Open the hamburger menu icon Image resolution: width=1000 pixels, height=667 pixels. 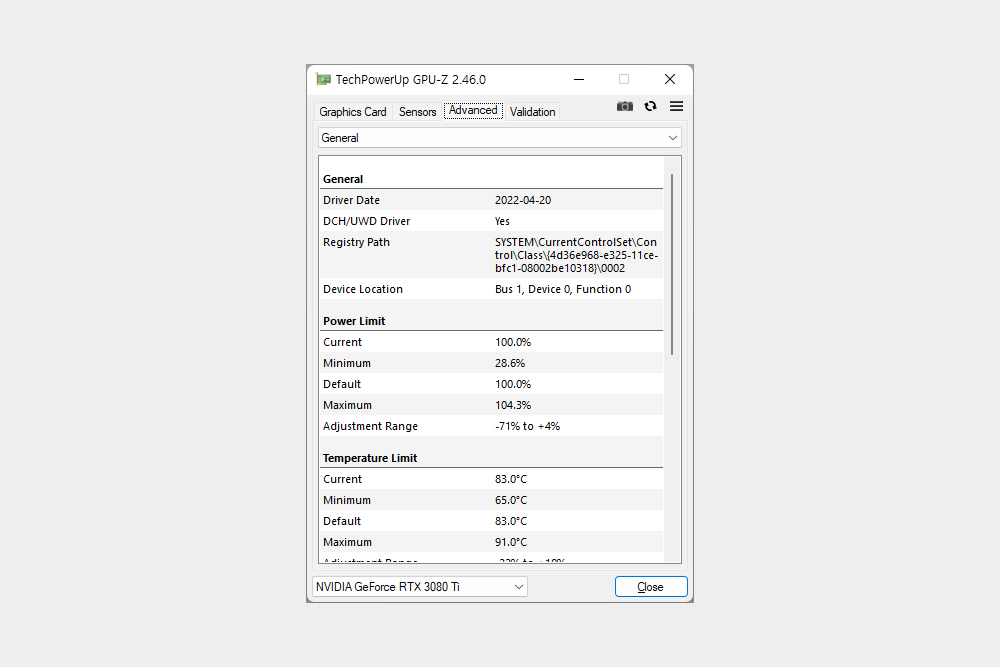(x=676, y=106)
